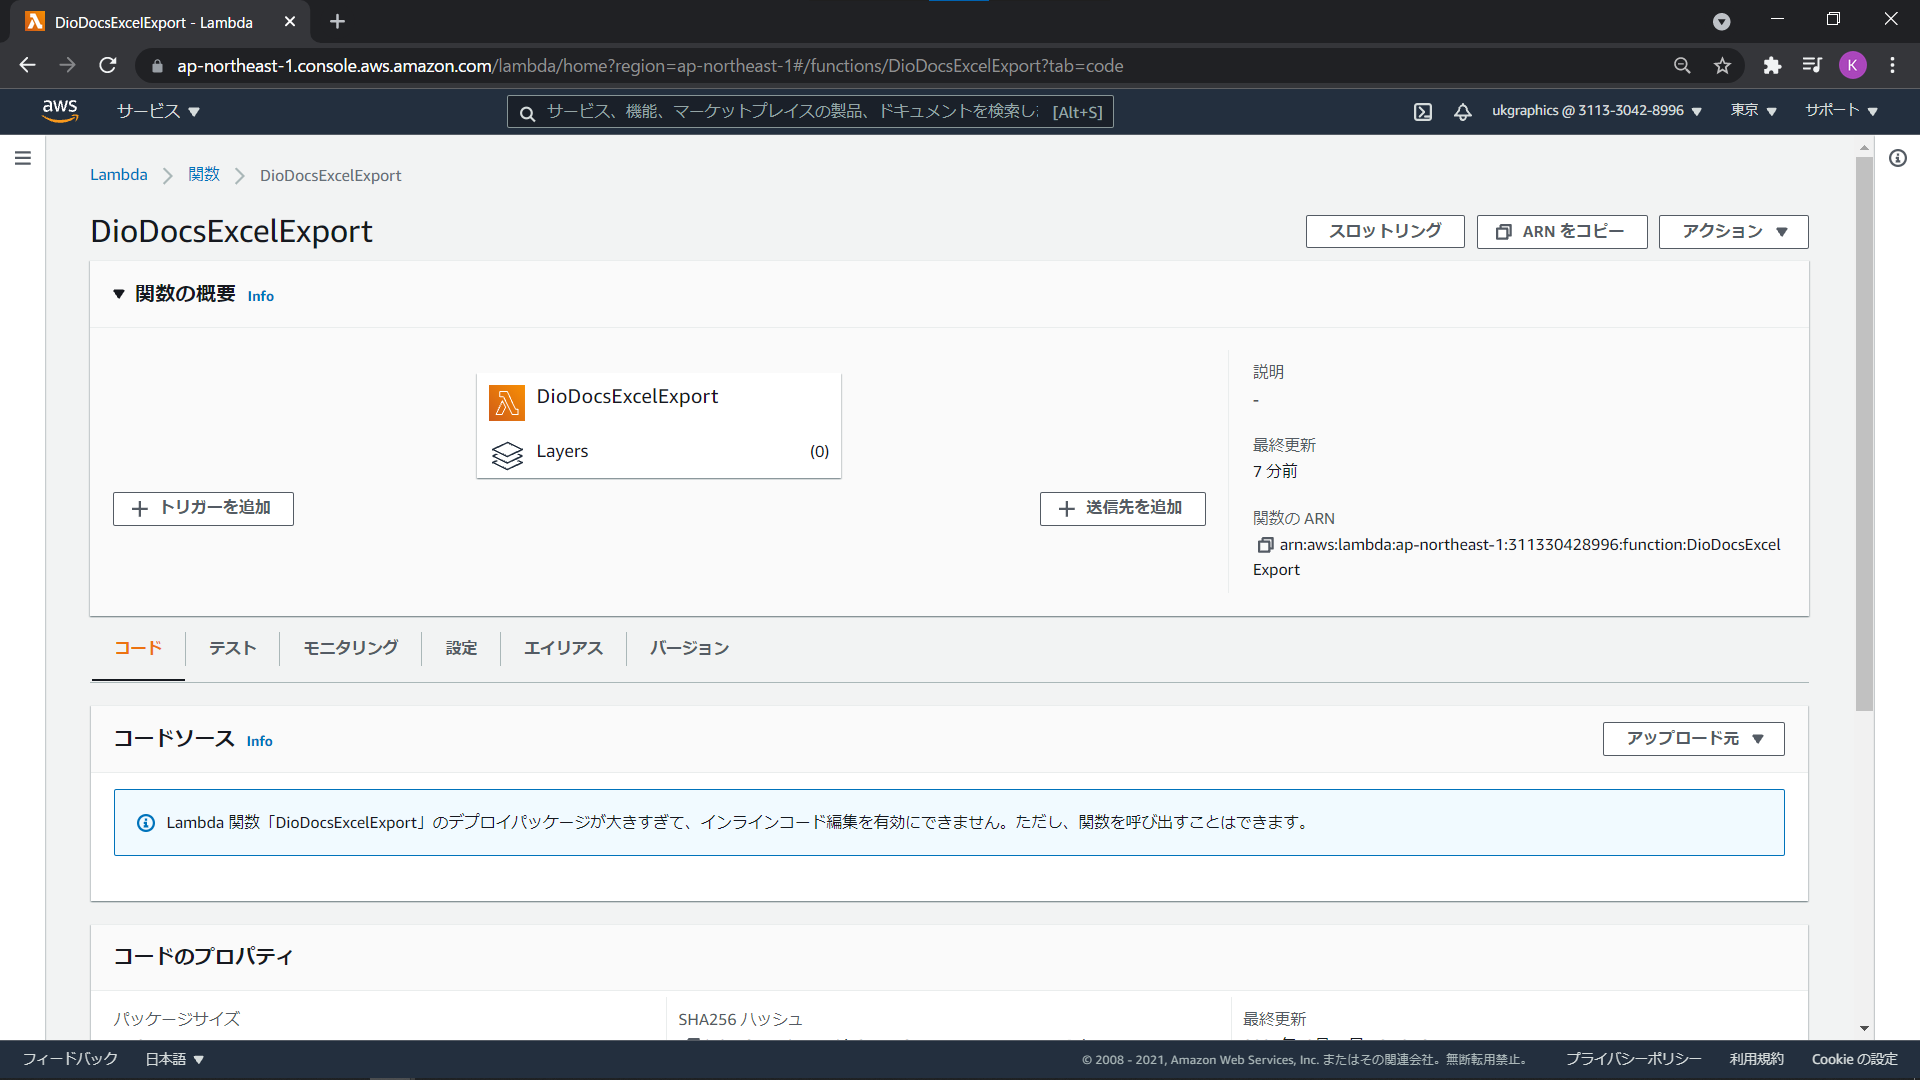Switch to the コード tab
The width and height of the screenshot is (1920, 1080).
(138, 649)
